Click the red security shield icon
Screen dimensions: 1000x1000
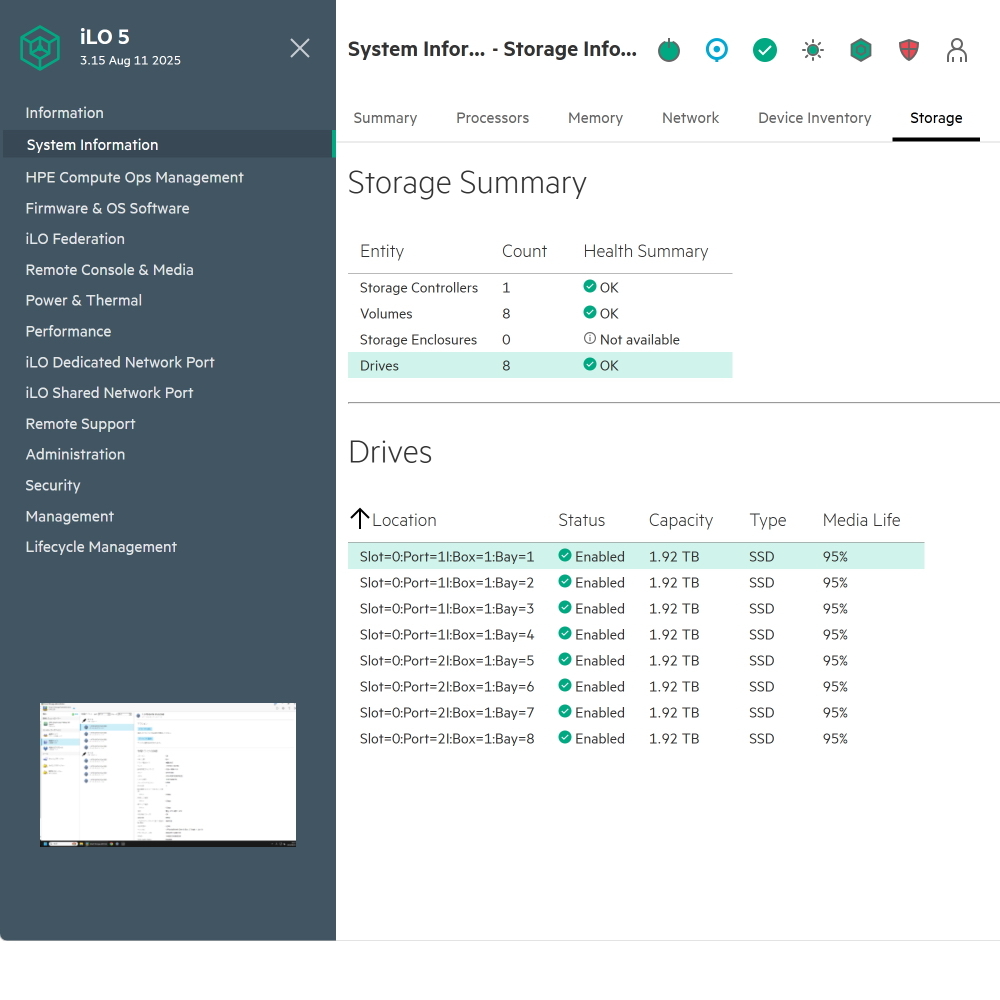pyautogui.click(x=909, y=50)
